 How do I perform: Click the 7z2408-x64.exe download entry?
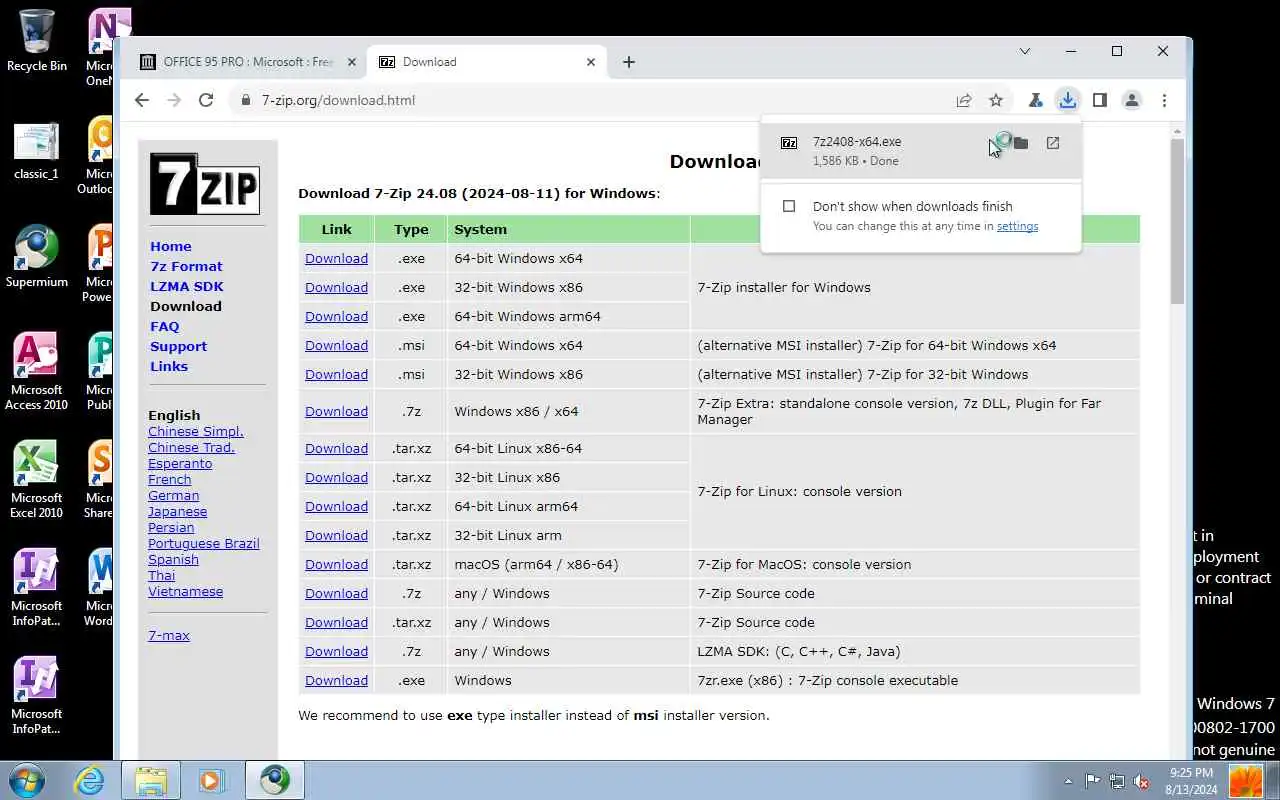pyautogui.click(x=921, y=151)
